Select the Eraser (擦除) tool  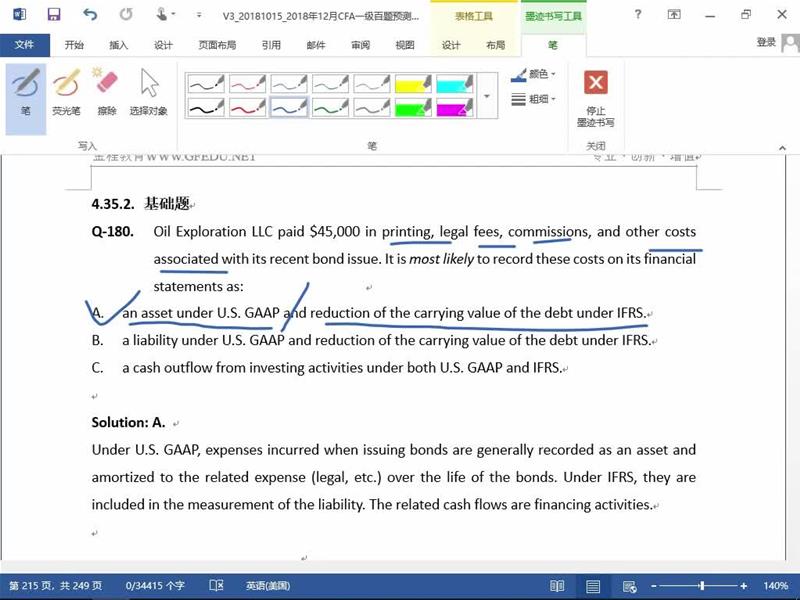pyautogui.click(x=106, y=94)
